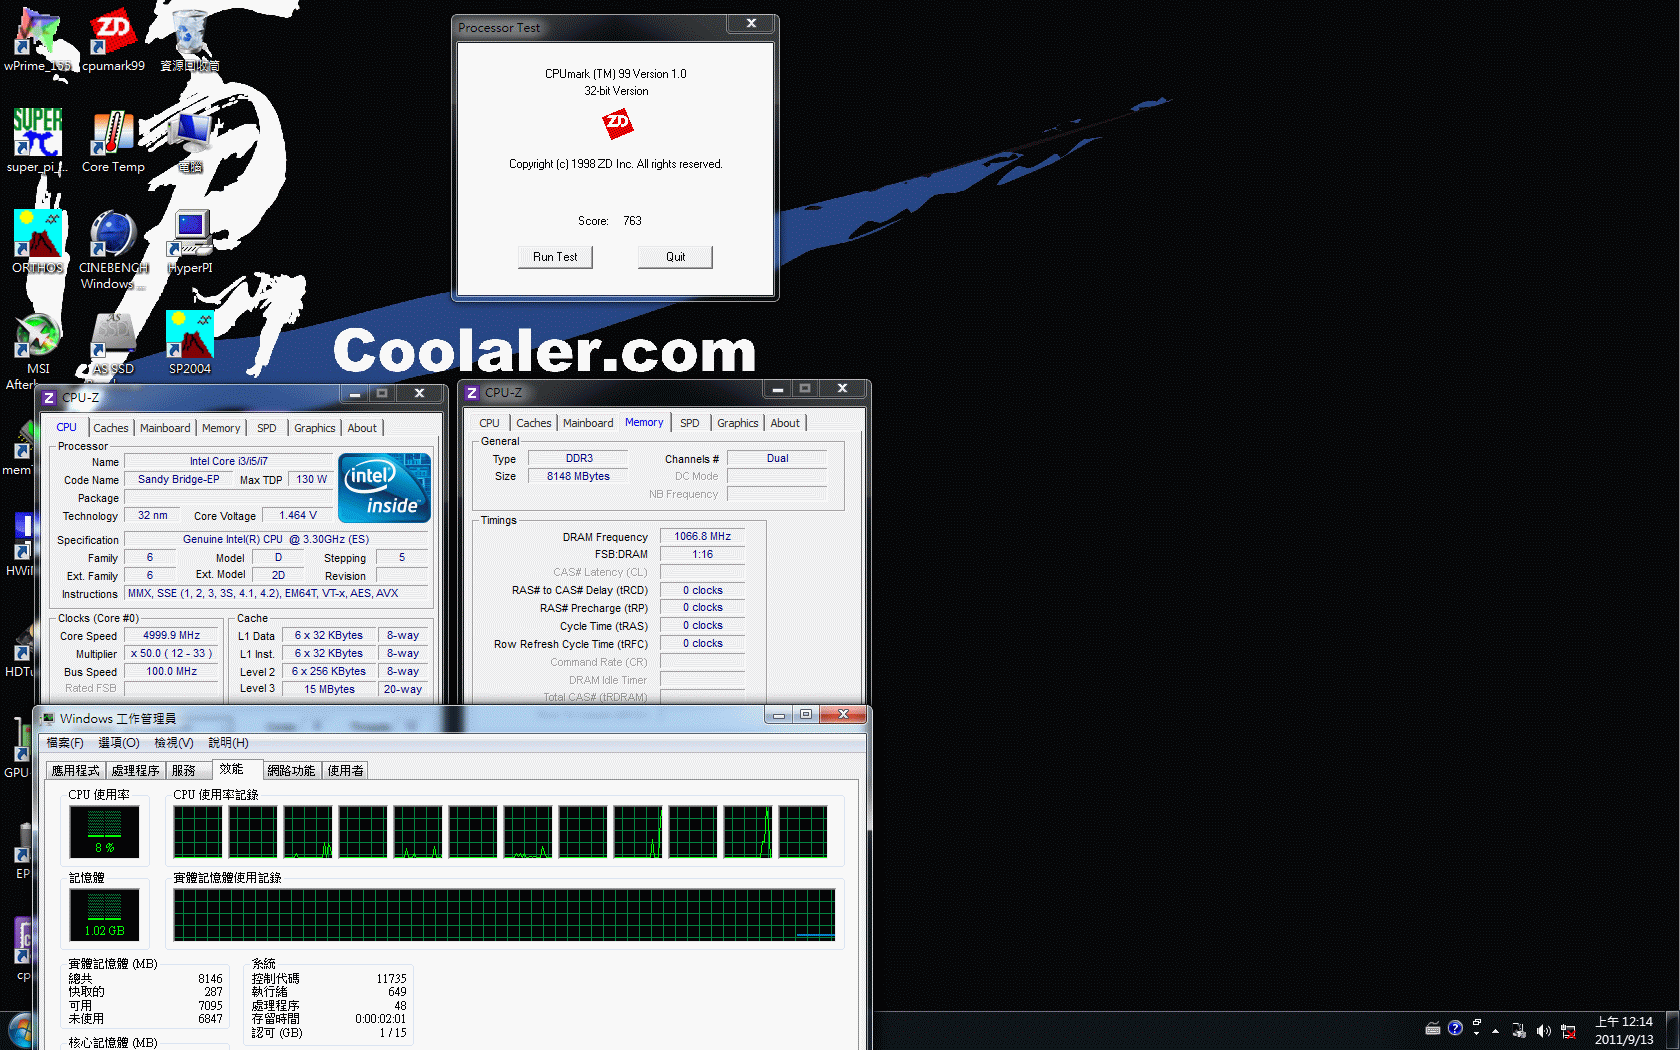The height and width of the screenshot is (1050, 1680).
Task: Click the Run Test button
Action: click(555, 257)
